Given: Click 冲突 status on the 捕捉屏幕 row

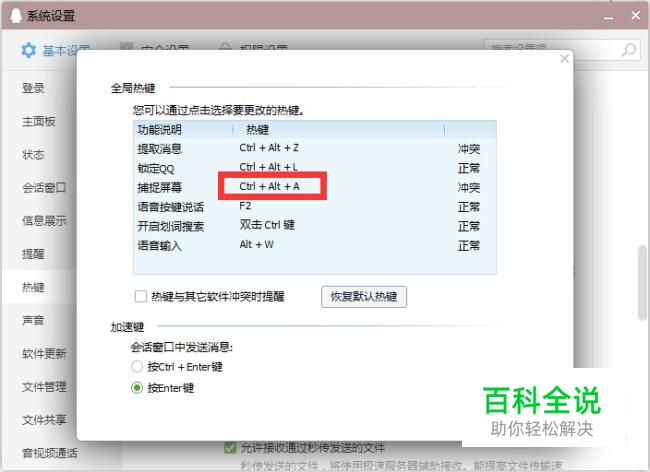Looking at the screenshot, I should coord(469,188).
